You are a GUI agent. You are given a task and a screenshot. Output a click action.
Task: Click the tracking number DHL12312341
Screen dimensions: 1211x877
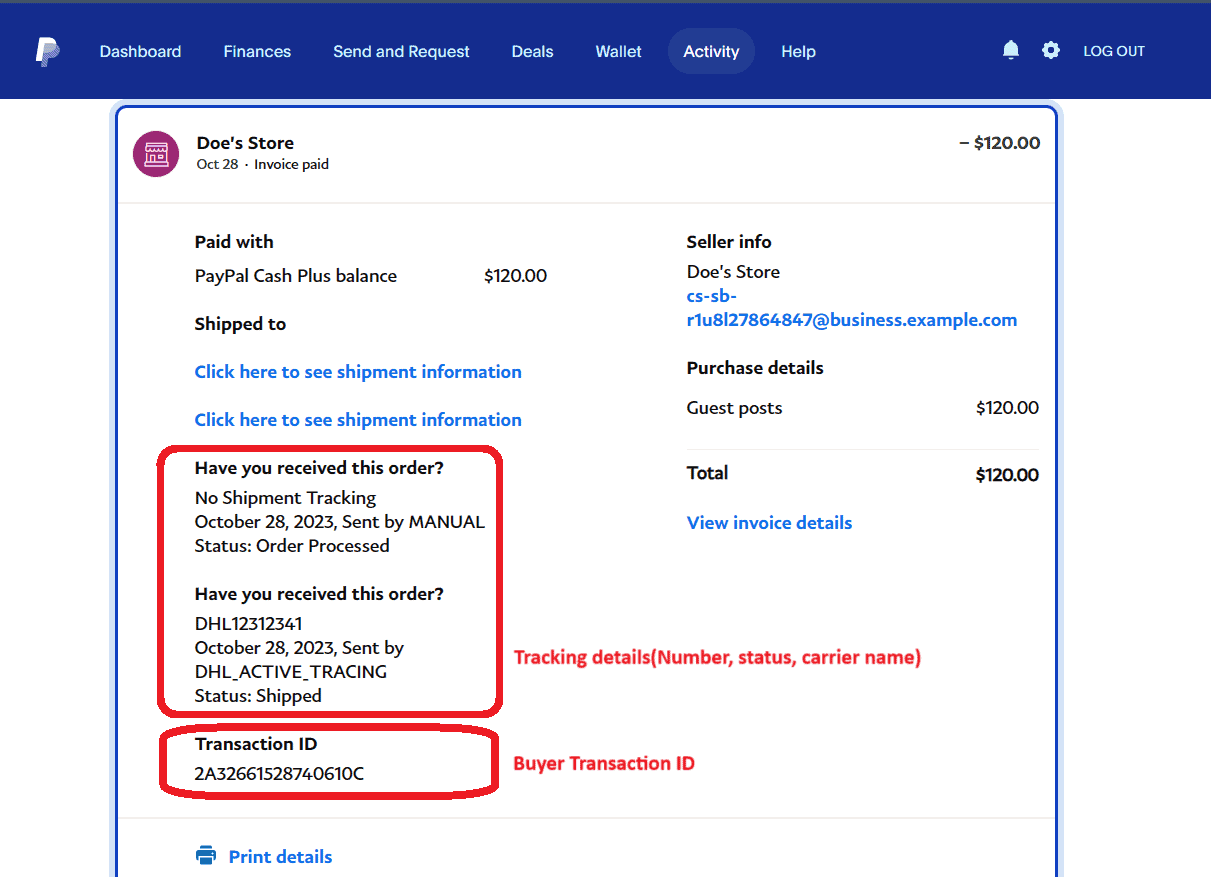tap(248, 624)
